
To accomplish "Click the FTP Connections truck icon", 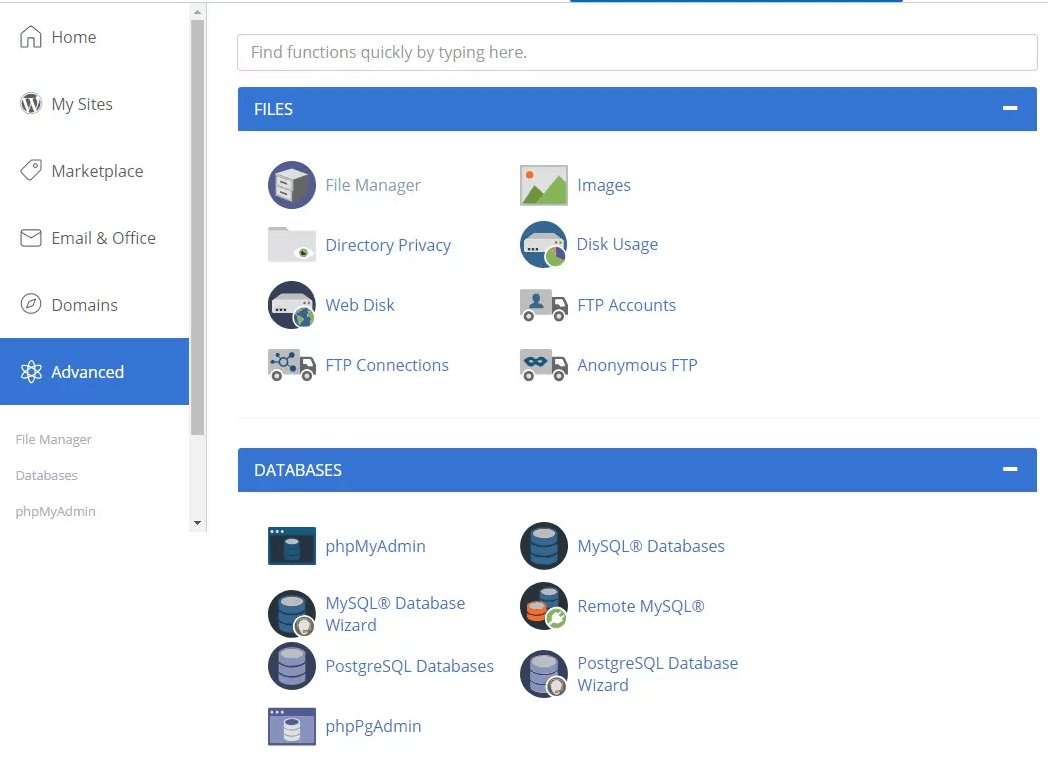I will pos(291,365).
